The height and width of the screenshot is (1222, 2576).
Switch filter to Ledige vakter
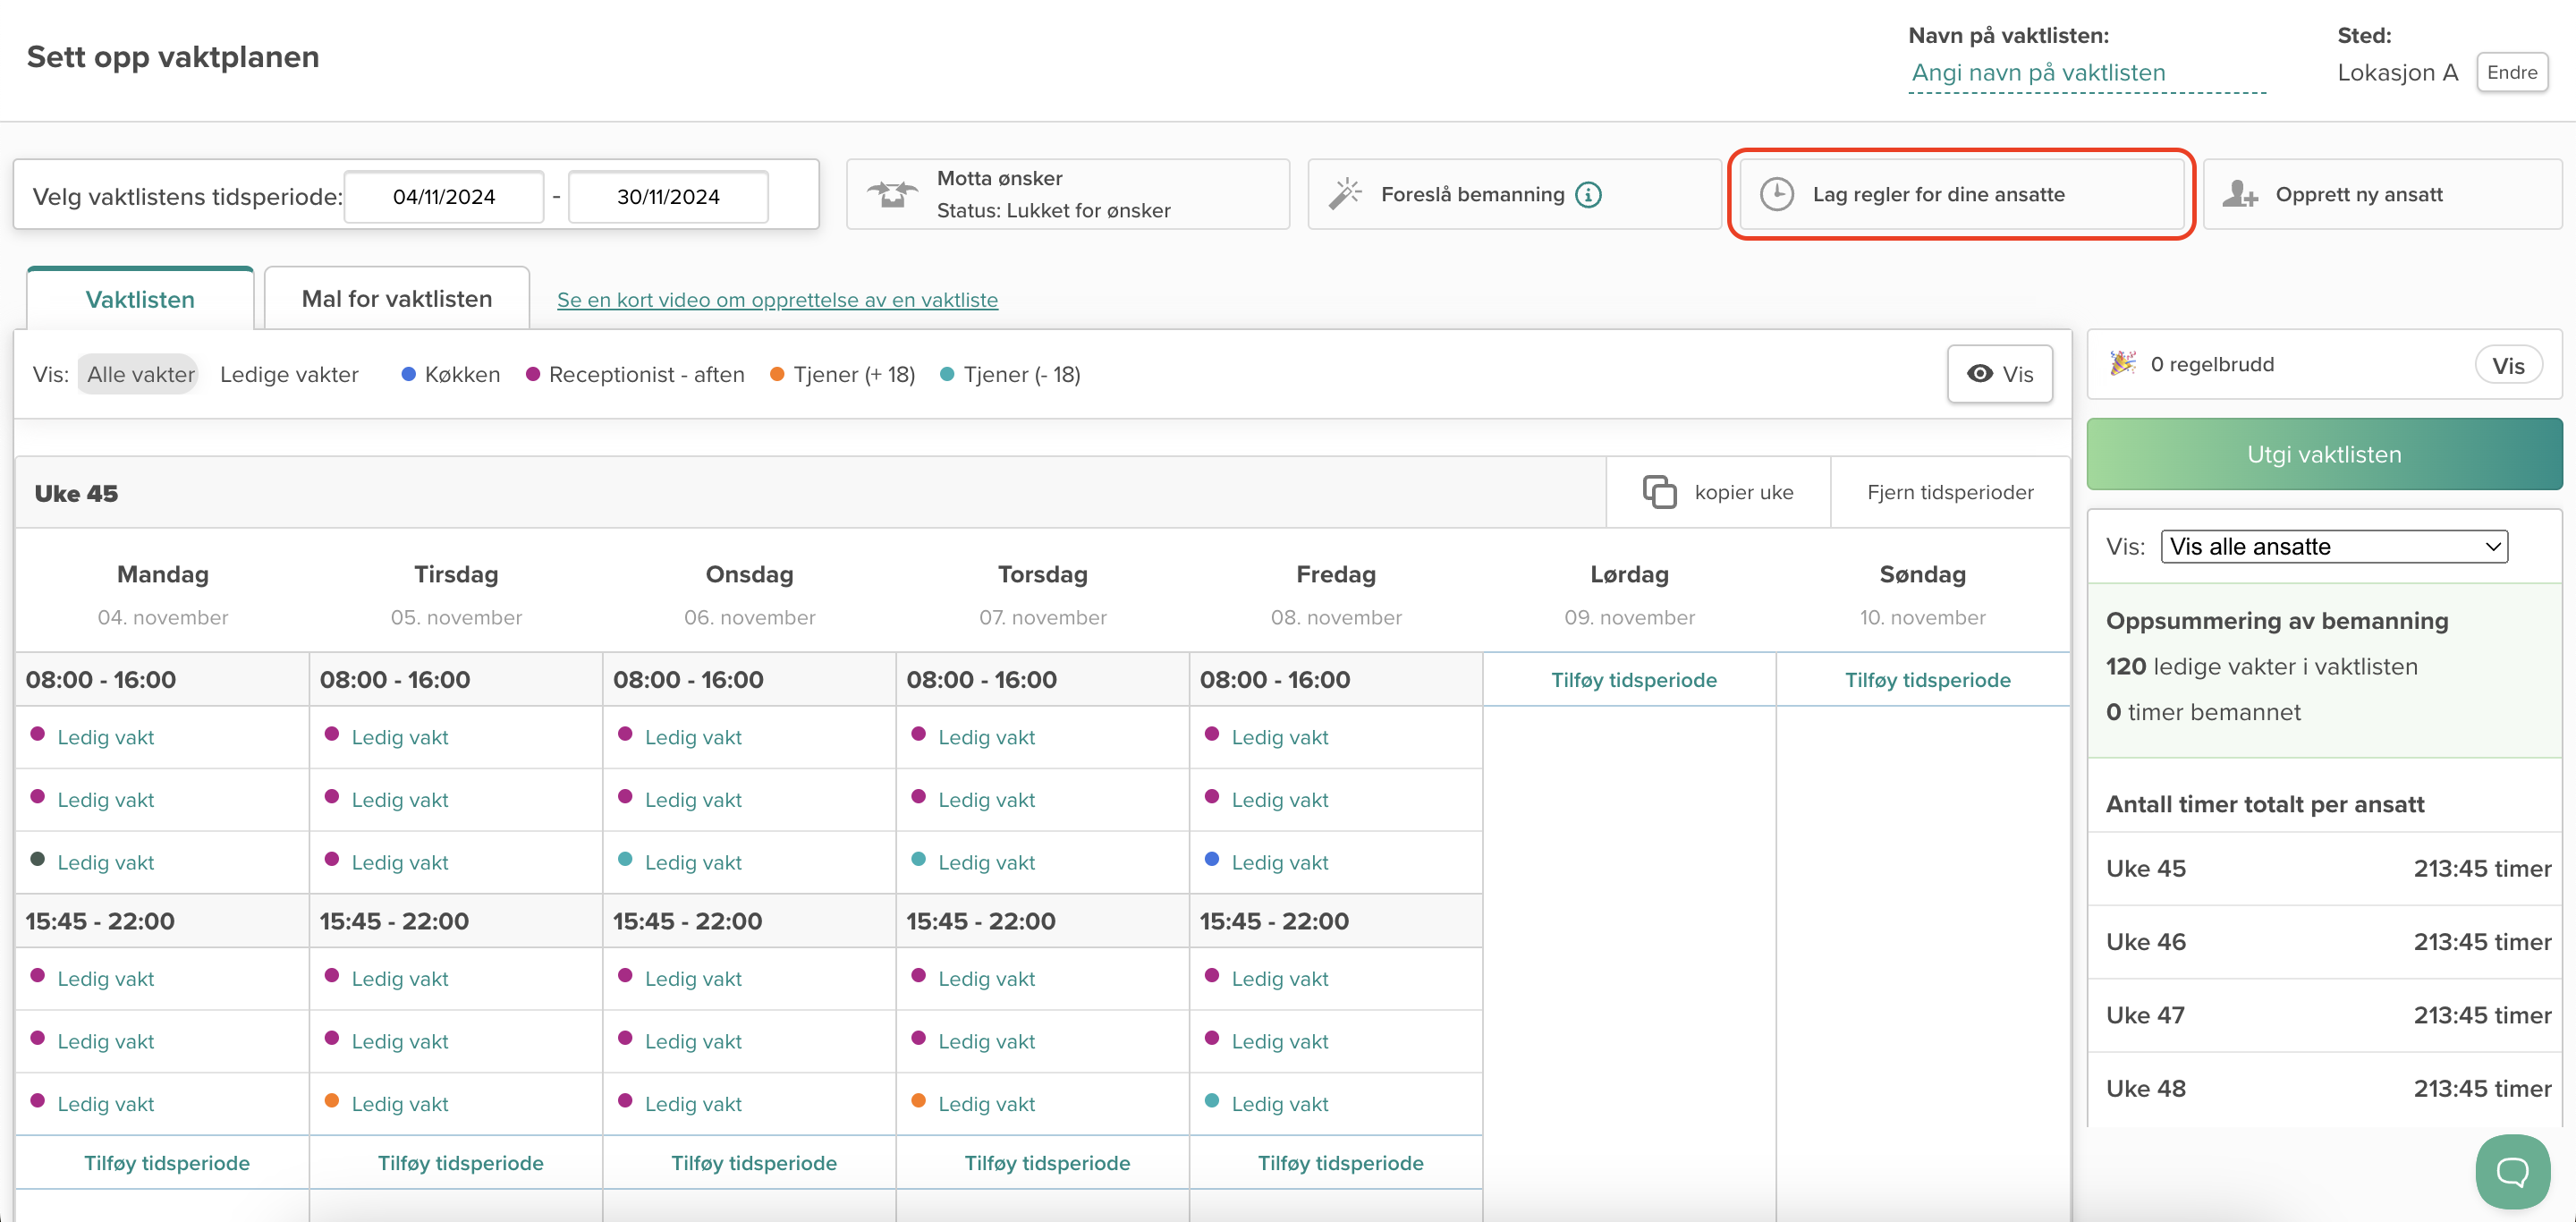pyautogui.click(x=289, y=374)
